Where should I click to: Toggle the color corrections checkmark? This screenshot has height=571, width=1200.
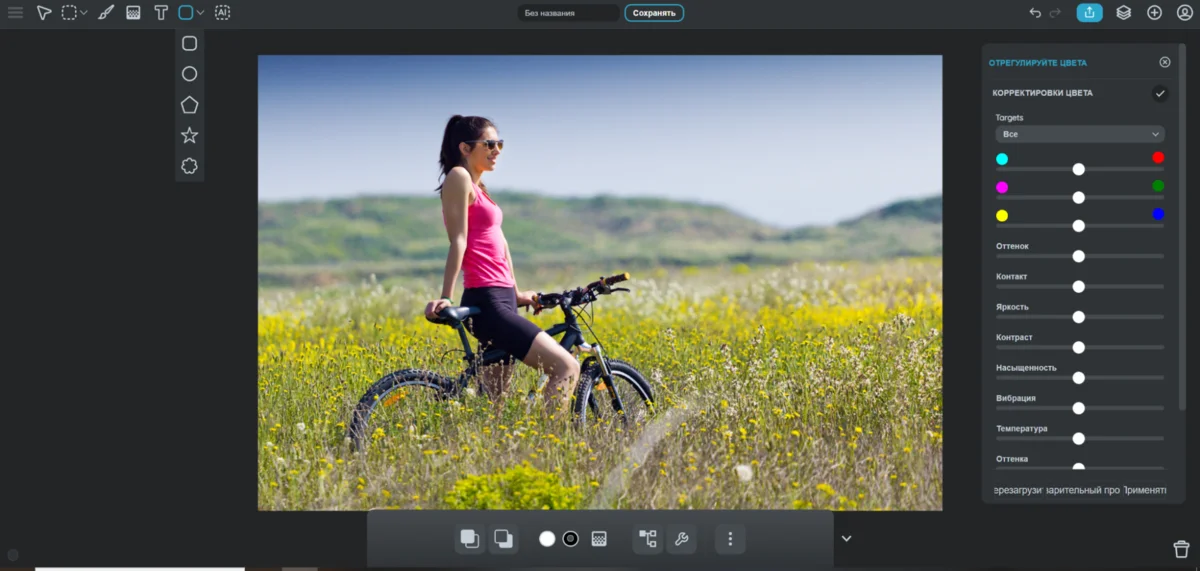point(1160,94)
